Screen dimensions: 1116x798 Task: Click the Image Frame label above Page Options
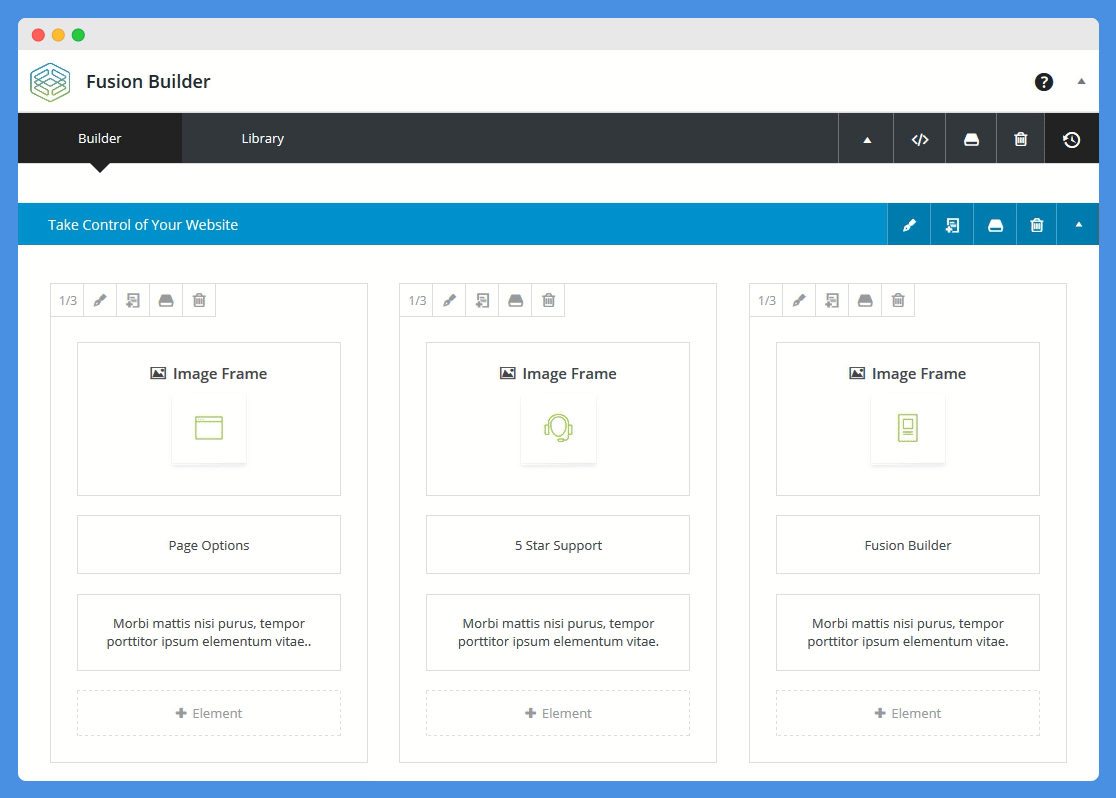click(209, 374)
